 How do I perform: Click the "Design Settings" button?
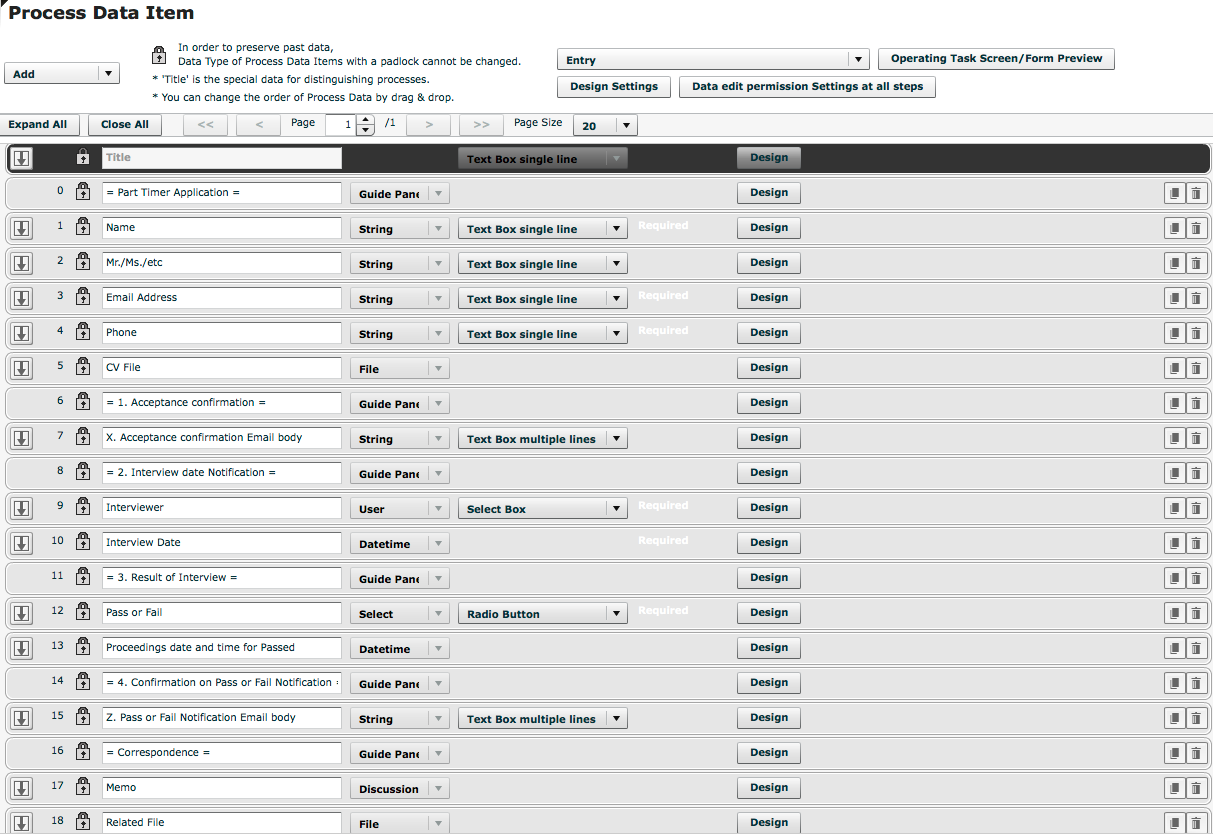613,87
